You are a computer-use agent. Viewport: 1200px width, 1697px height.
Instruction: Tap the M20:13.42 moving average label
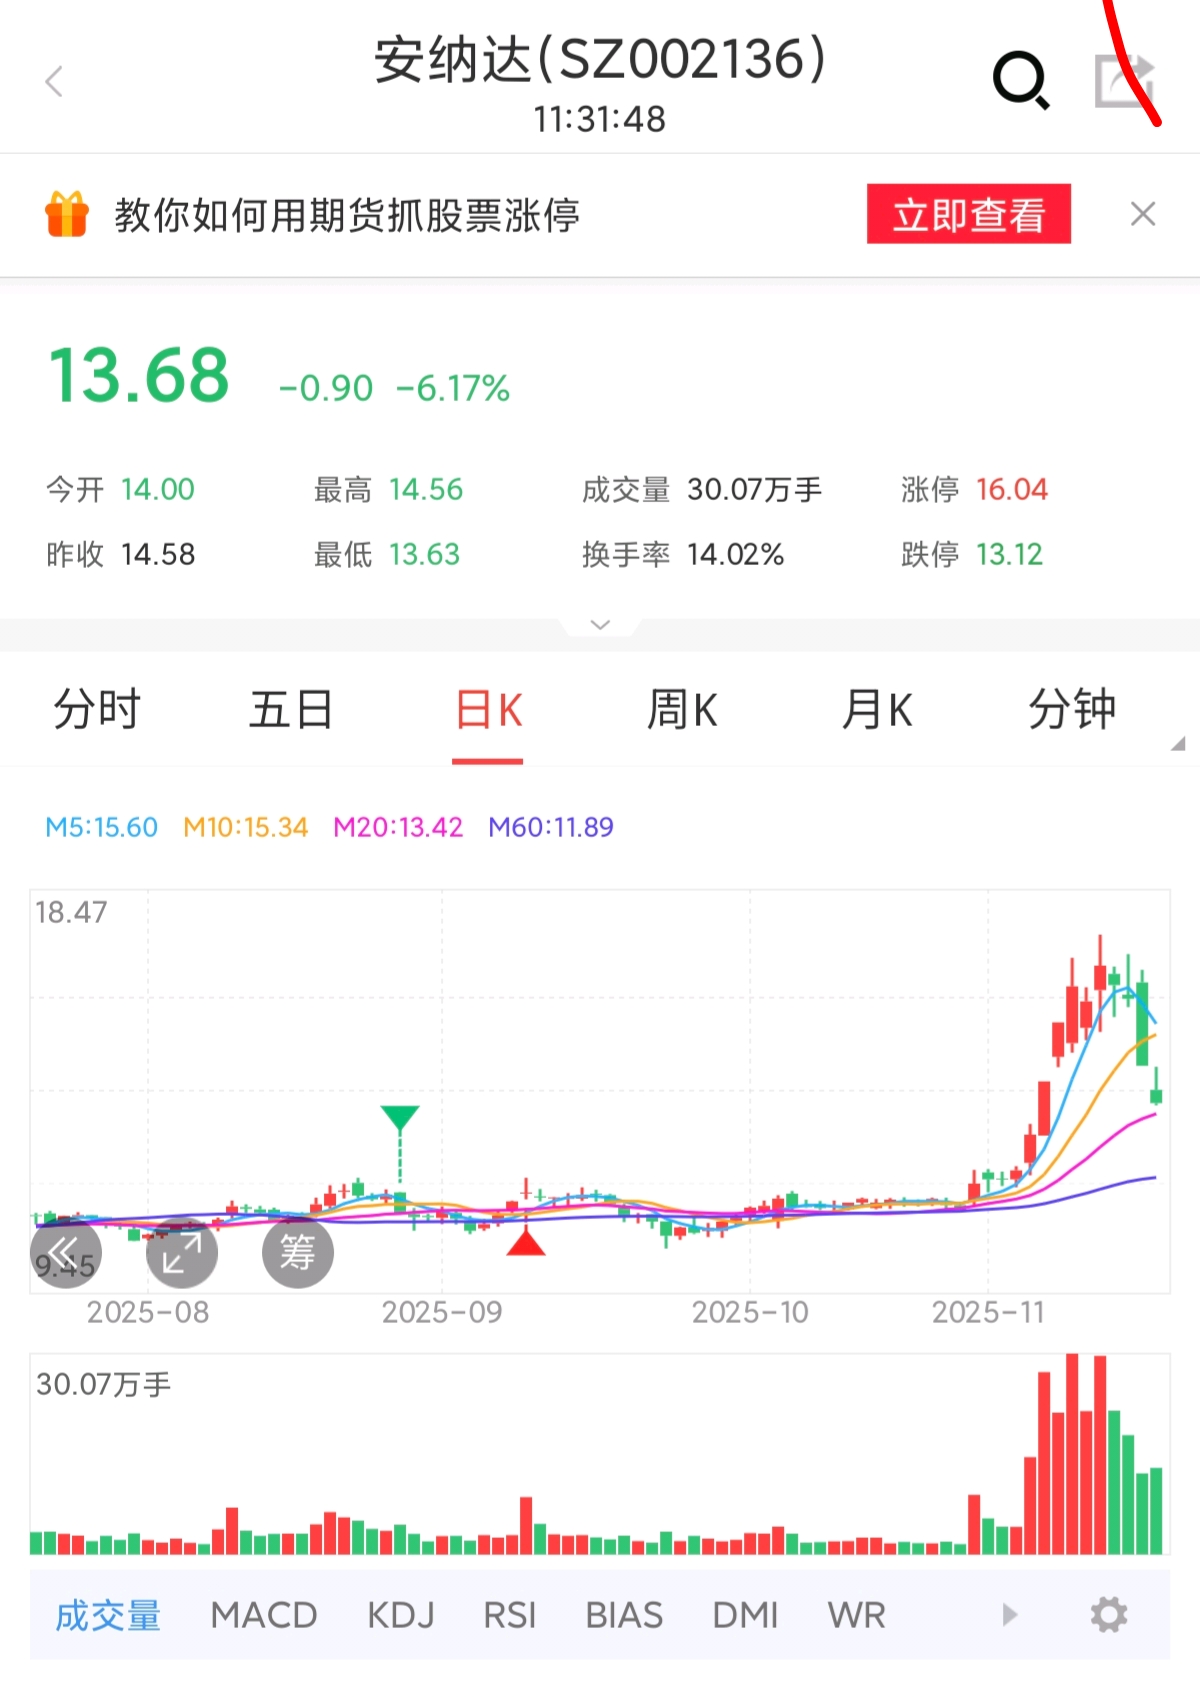point(398,827)
